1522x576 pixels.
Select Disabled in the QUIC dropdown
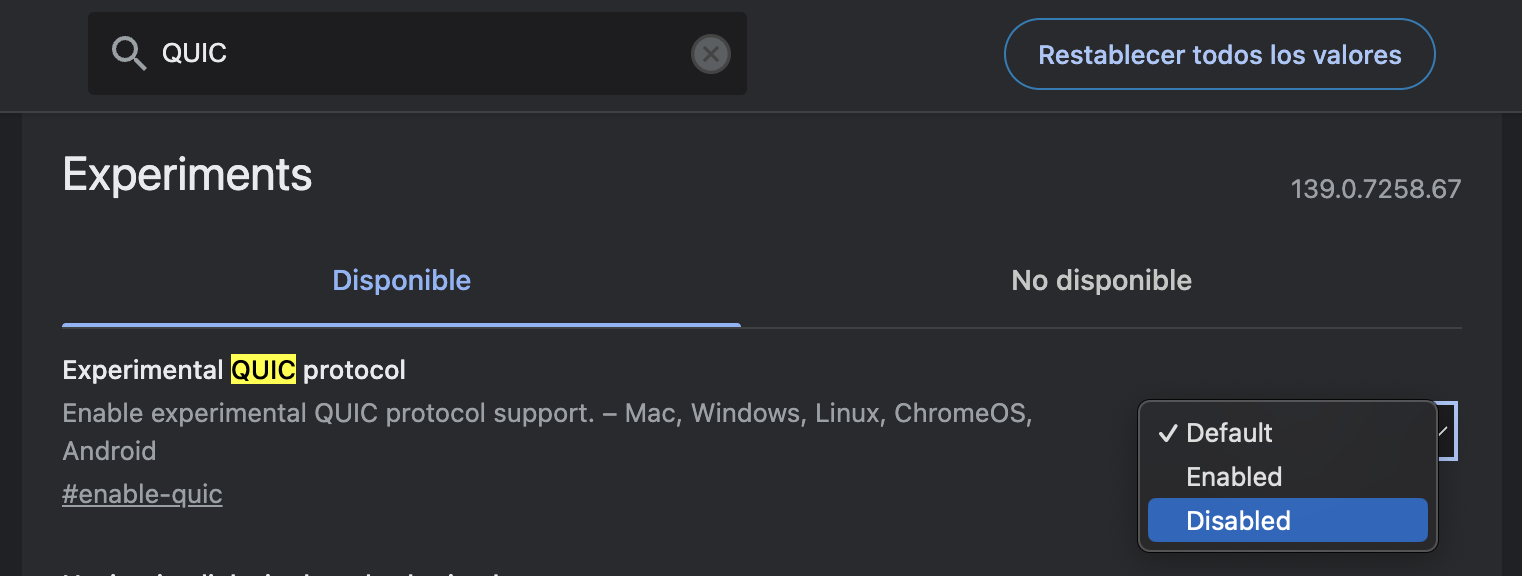[x=1238, y=521]
